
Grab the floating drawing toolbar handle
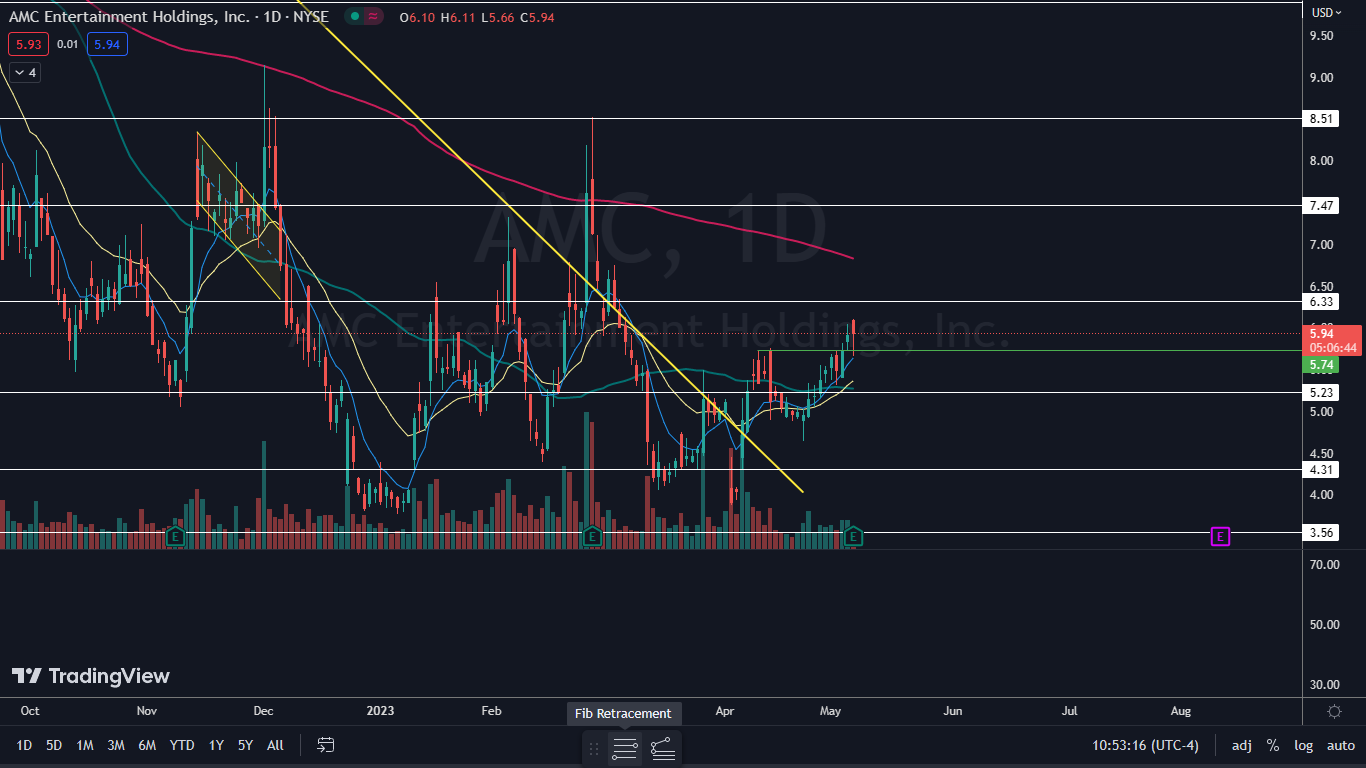[x=594, y=747]
